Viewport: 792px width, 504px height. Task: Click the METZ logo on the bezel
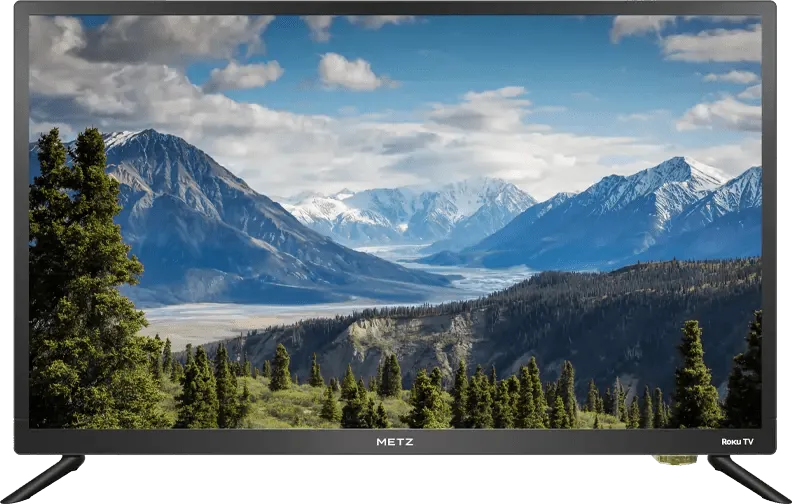pyautogui.click(x=395, y=442)
